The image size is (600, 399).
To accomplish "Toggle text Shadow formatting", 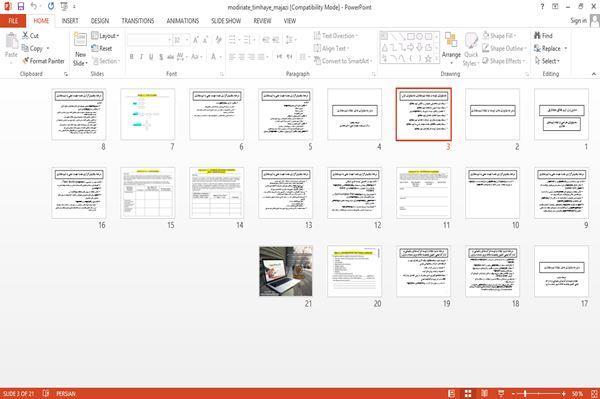I will 161,57.
